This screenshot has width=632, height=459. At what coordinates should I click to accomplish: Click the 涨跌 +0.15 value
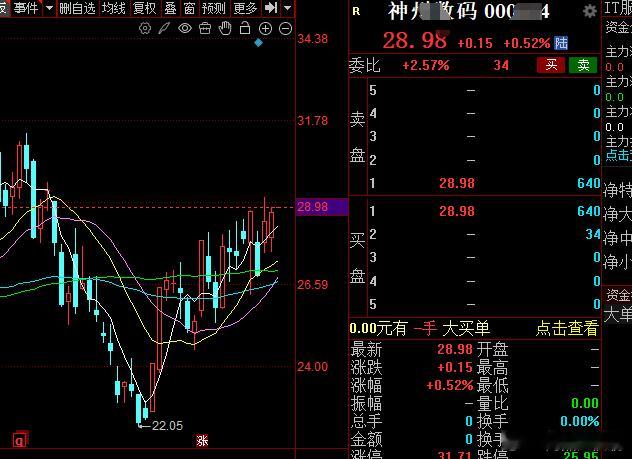coord(455,367)
